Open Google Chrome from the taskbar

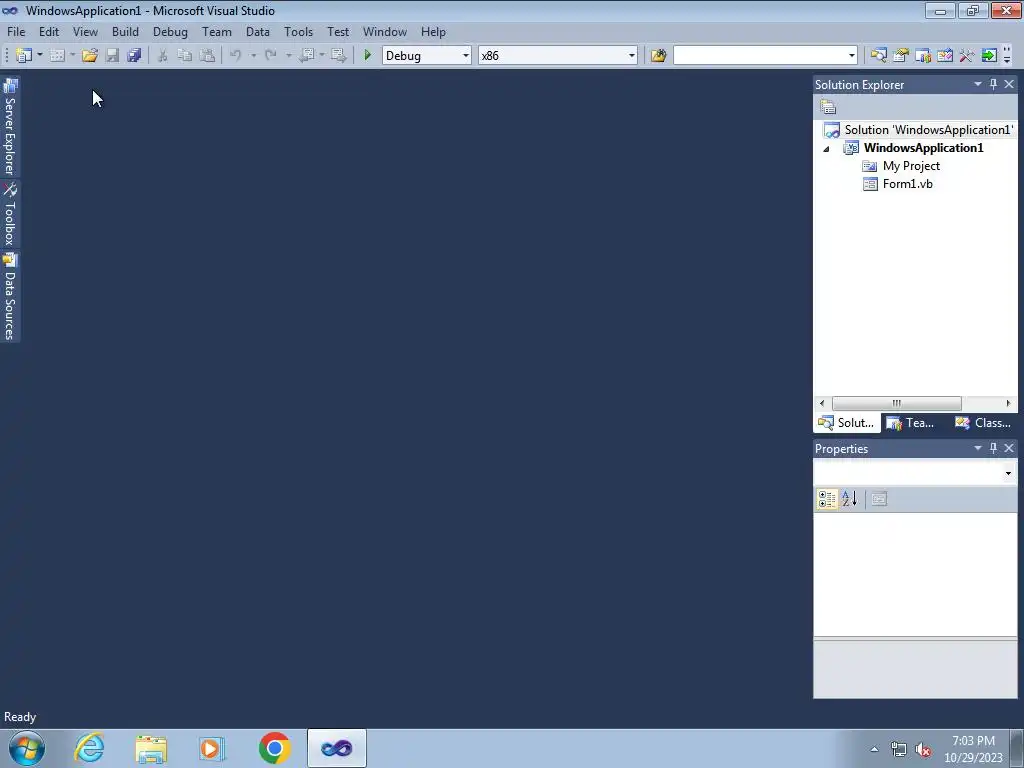274,748
